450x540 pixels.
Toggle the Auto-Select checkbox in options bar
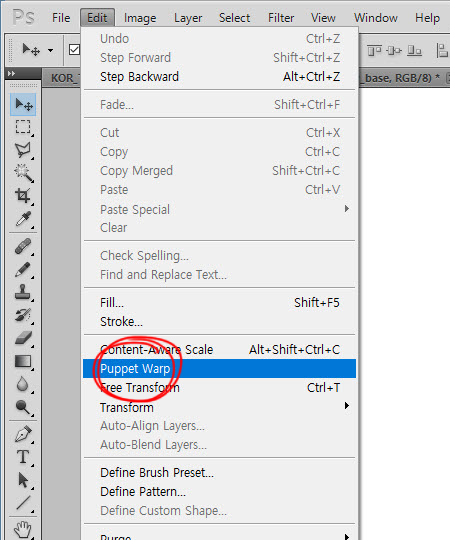click(74, 50)
